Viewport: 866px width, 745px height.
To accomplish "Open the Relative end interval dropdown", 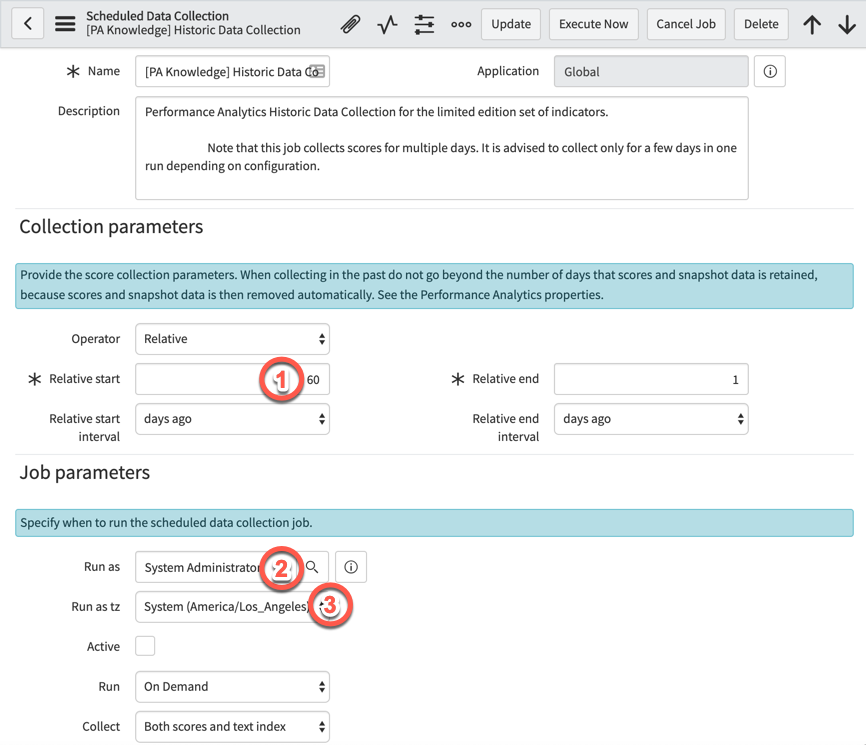I will tap(651, 419).
